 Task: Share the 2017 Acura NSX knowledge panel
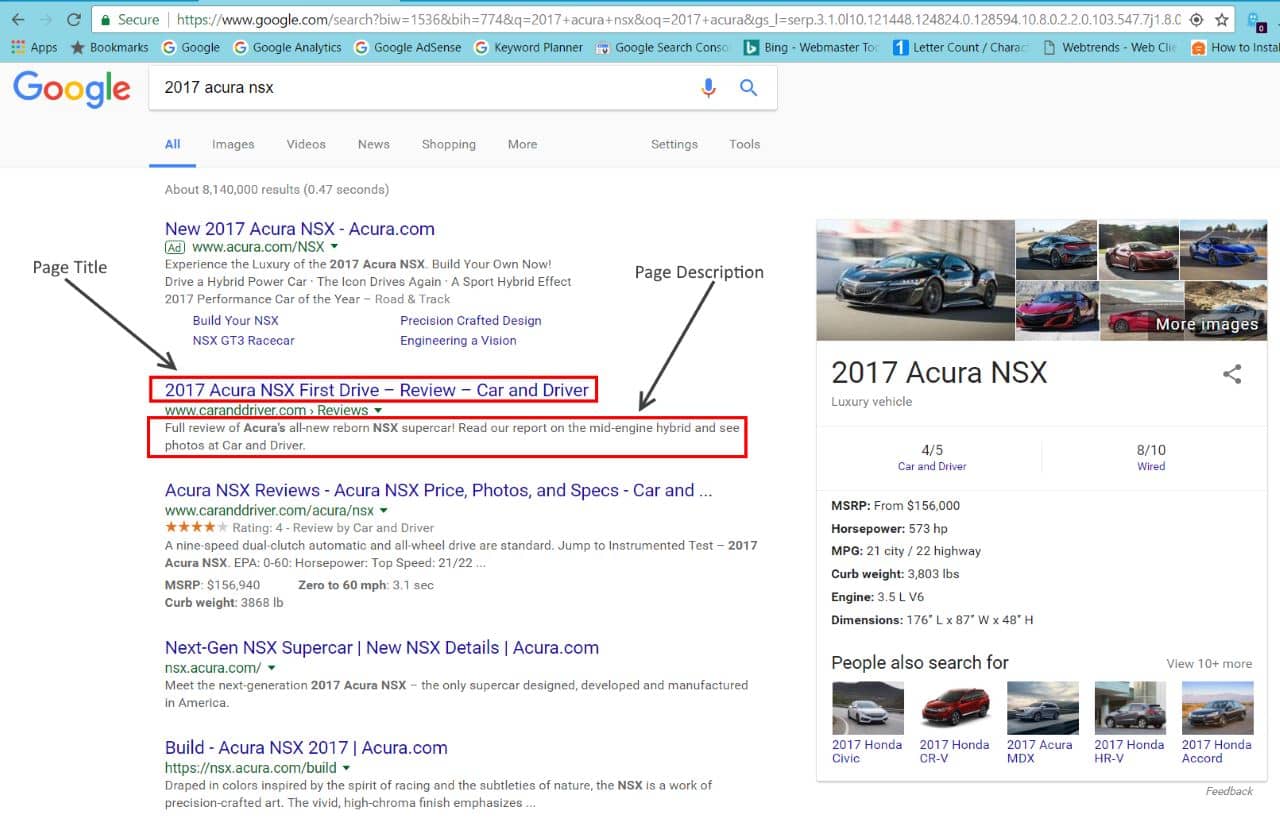(x=1232, y=374)
